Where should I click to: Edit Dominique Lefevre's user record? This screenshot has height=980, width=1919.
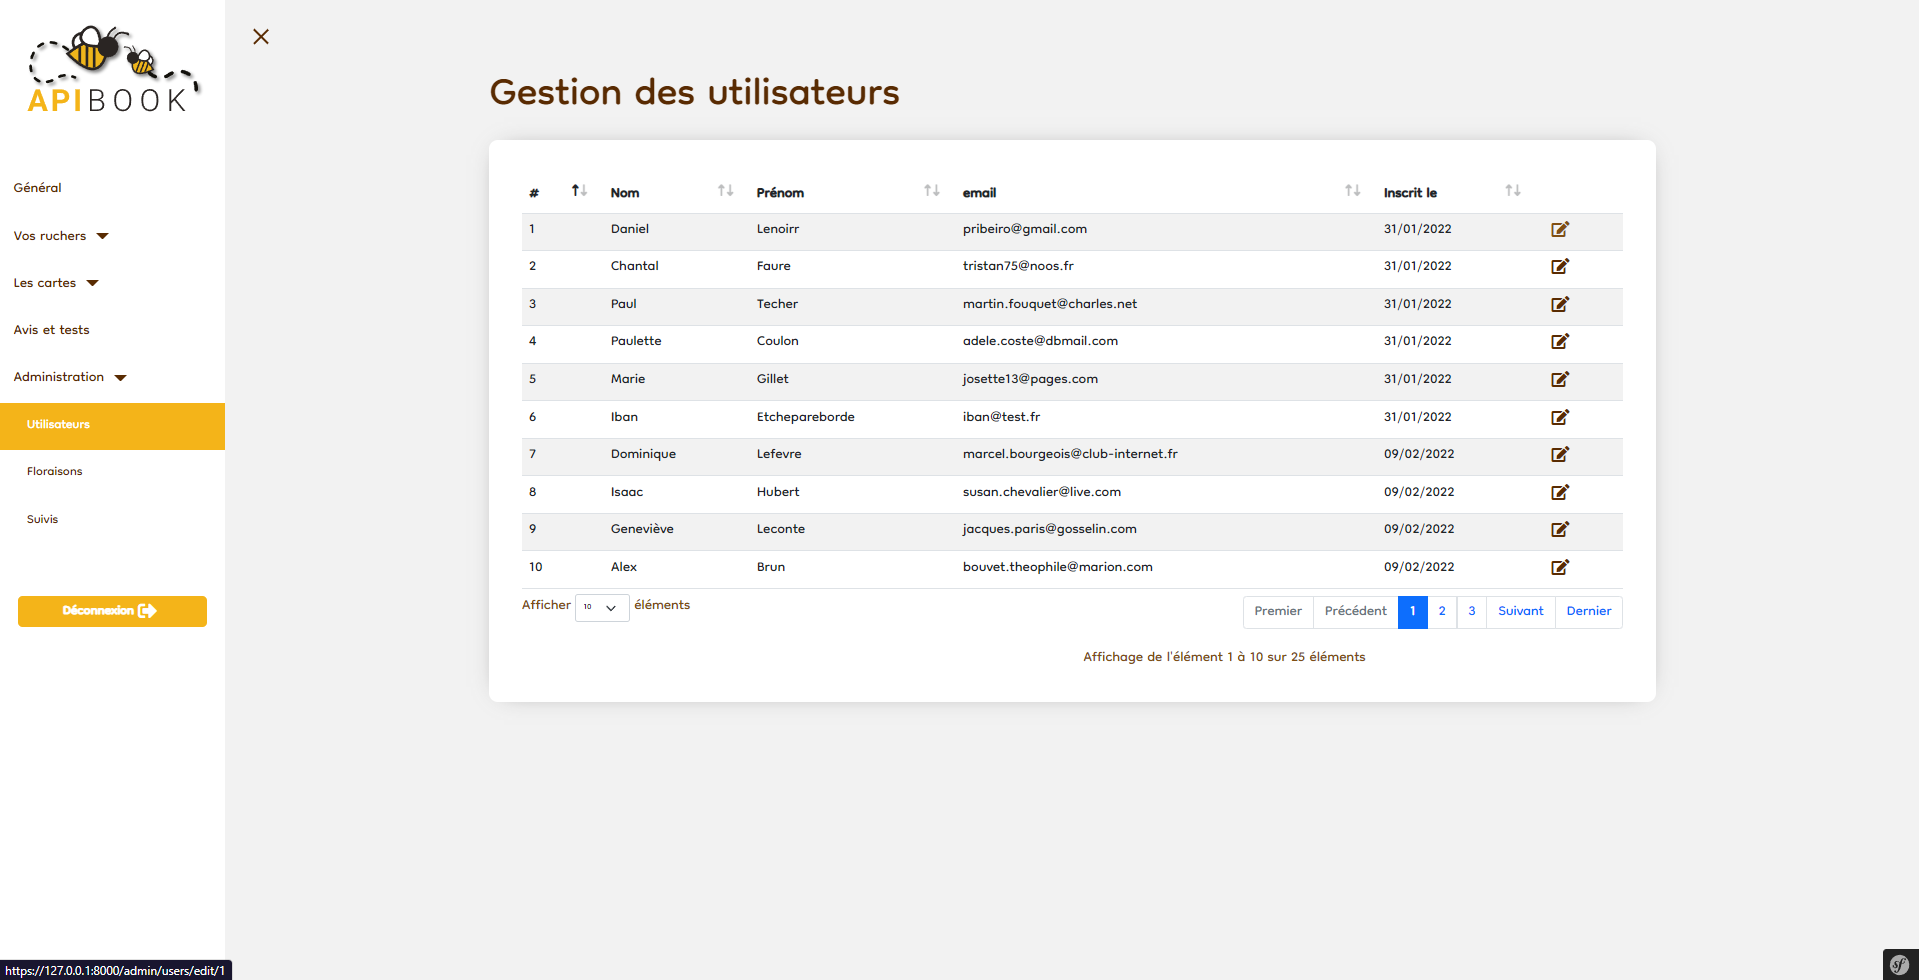click(x=1559, y=455)
